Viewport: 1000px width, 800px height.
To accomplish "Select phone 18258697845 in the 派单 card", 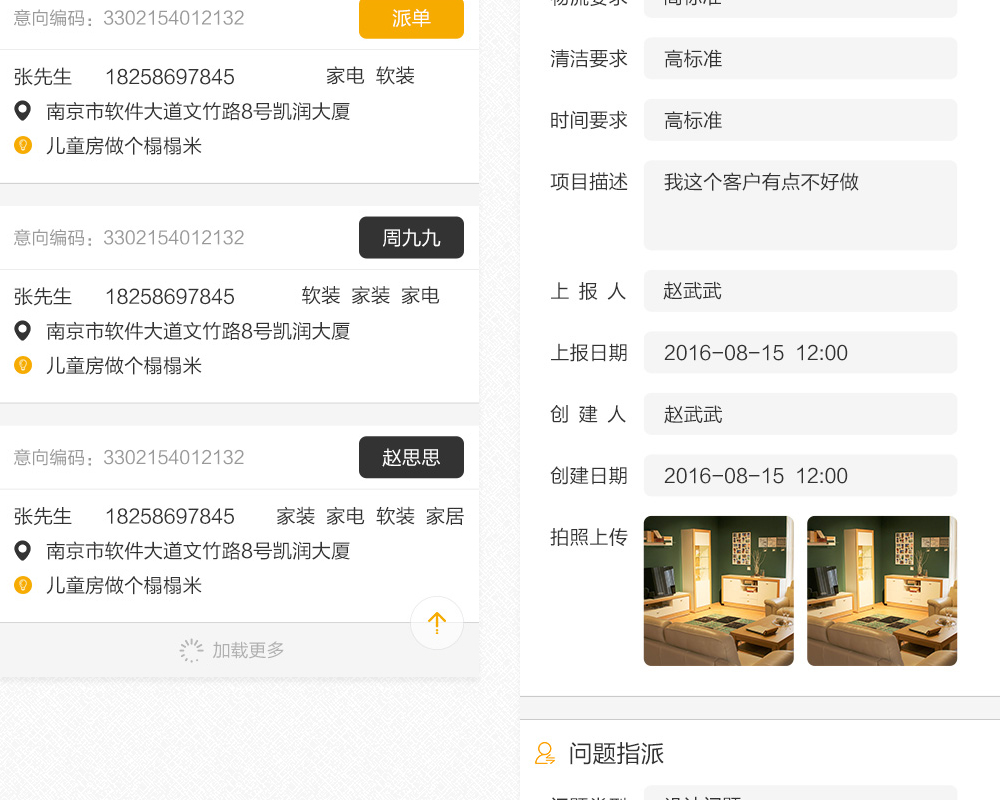I will pyautogui.click(x=170, y=77).
